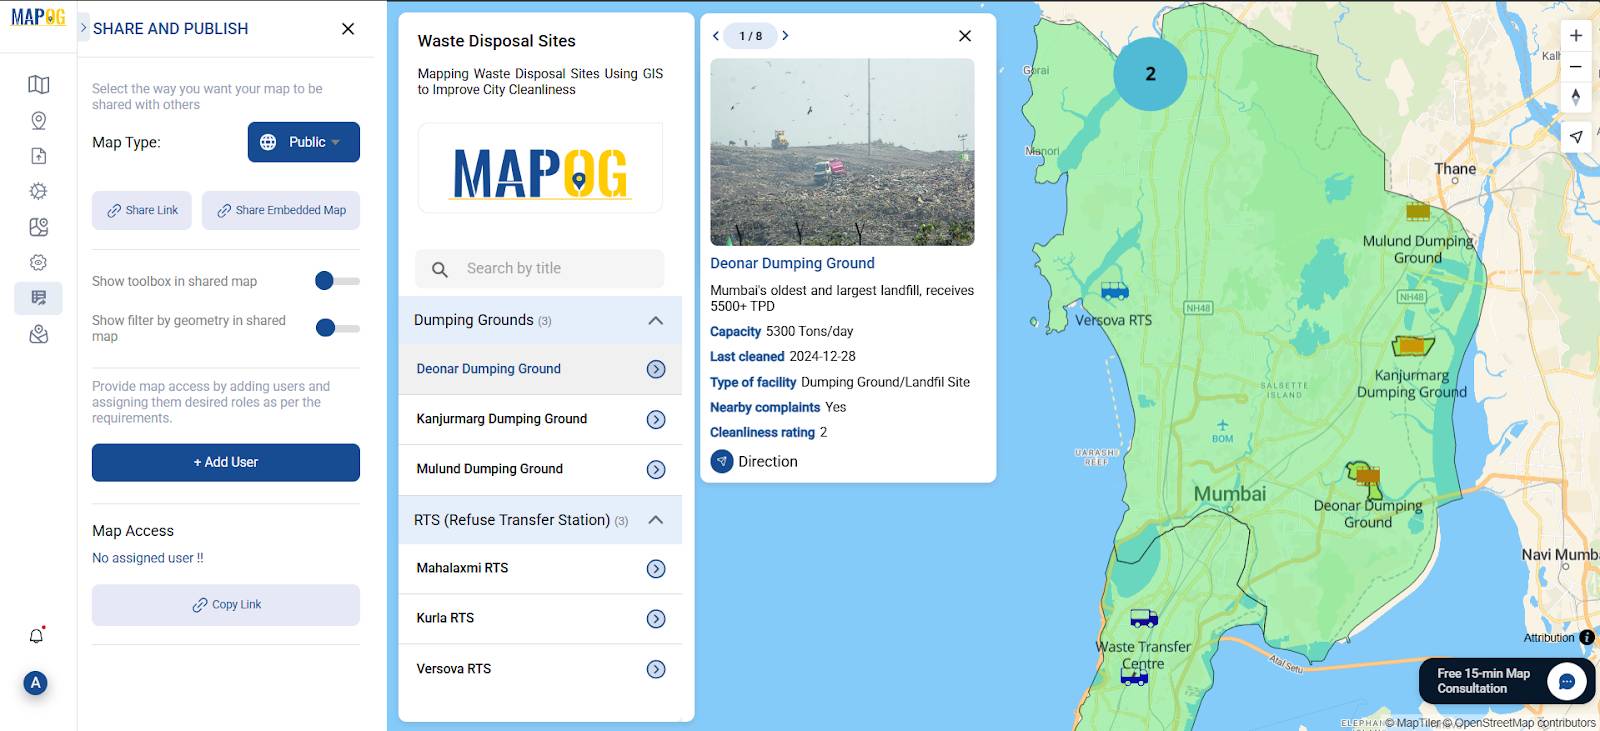Click the Deonar Dumping Ground map marker

[1367, 476]
